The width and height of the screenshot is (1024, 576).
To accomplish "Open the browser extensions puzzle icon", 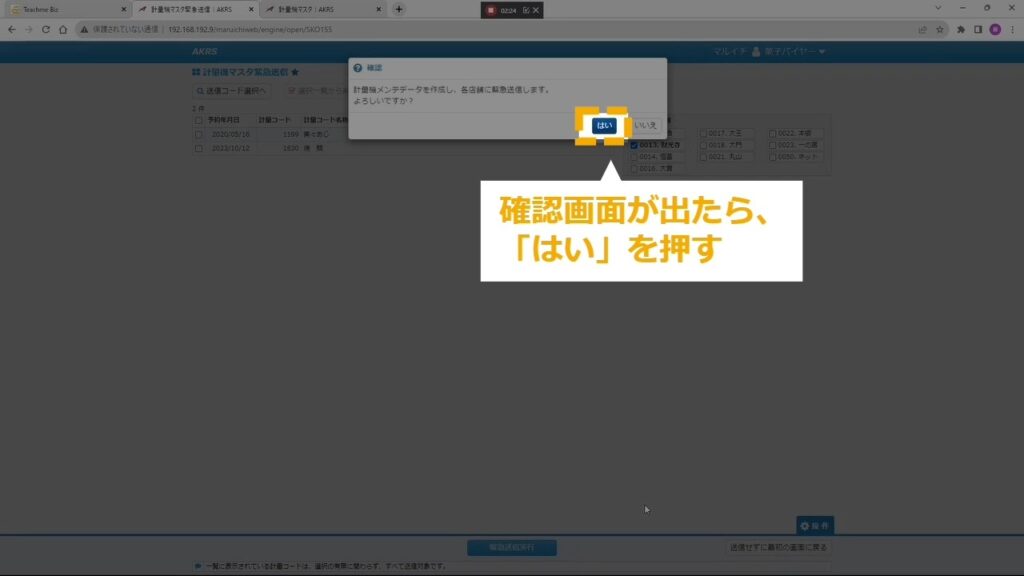I will (961, 30).
